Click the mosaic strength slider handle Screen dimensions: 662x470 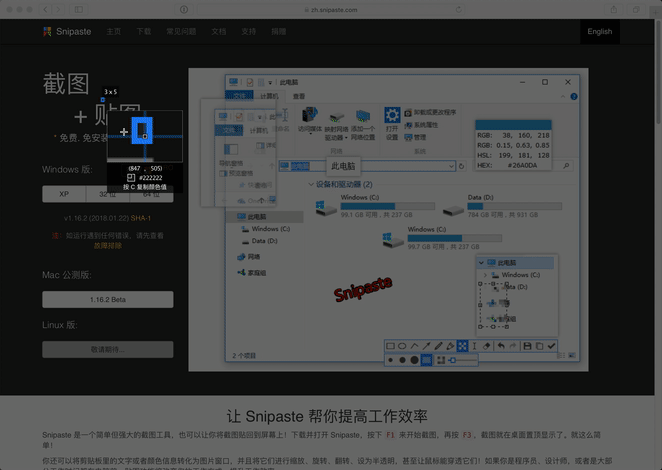pyautogui.click(x=453, y=360)
